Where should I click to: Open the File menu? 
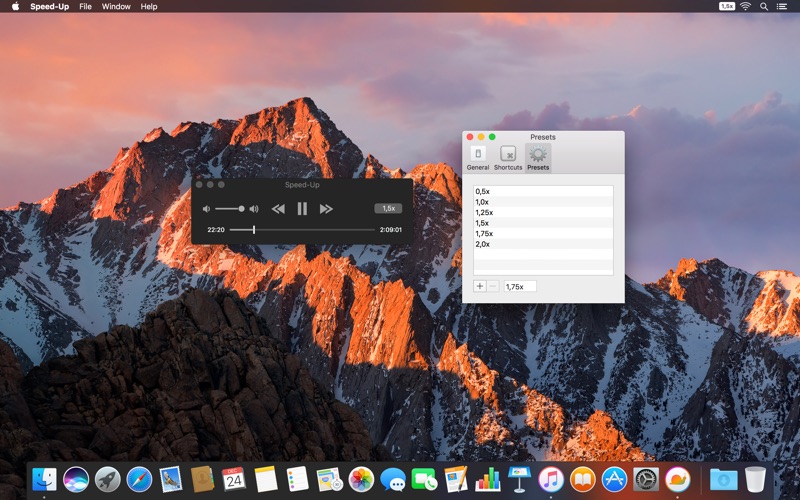(85, 6)
